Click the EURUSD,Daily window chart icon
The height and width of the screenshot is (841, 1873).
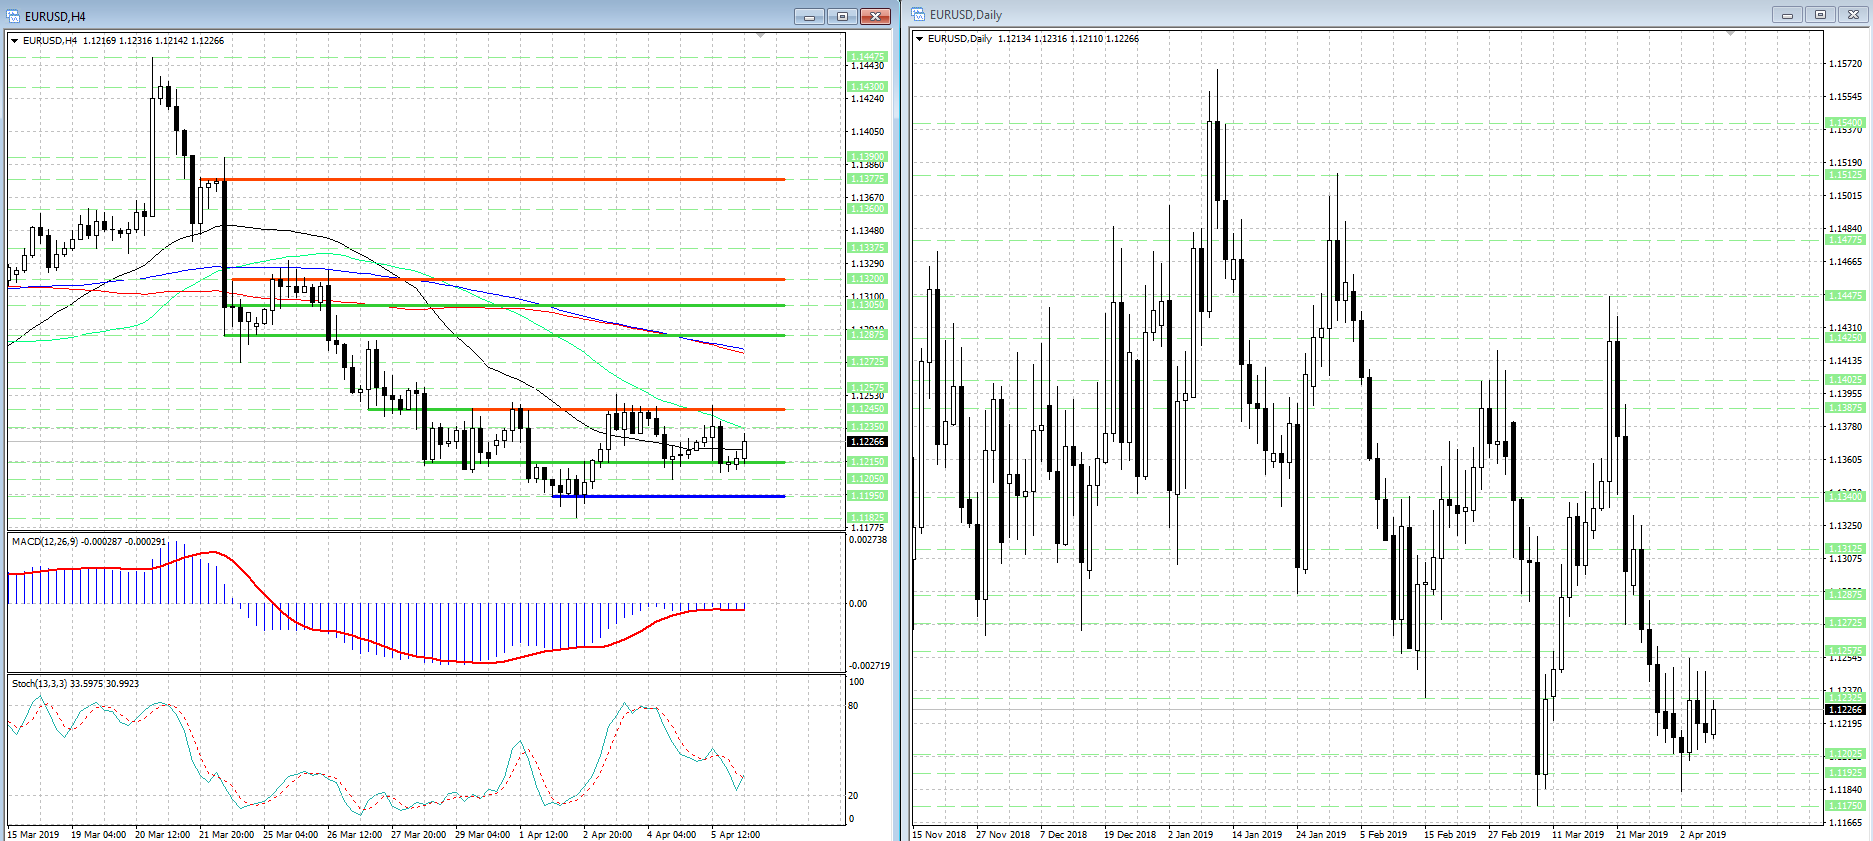point(918,14)
